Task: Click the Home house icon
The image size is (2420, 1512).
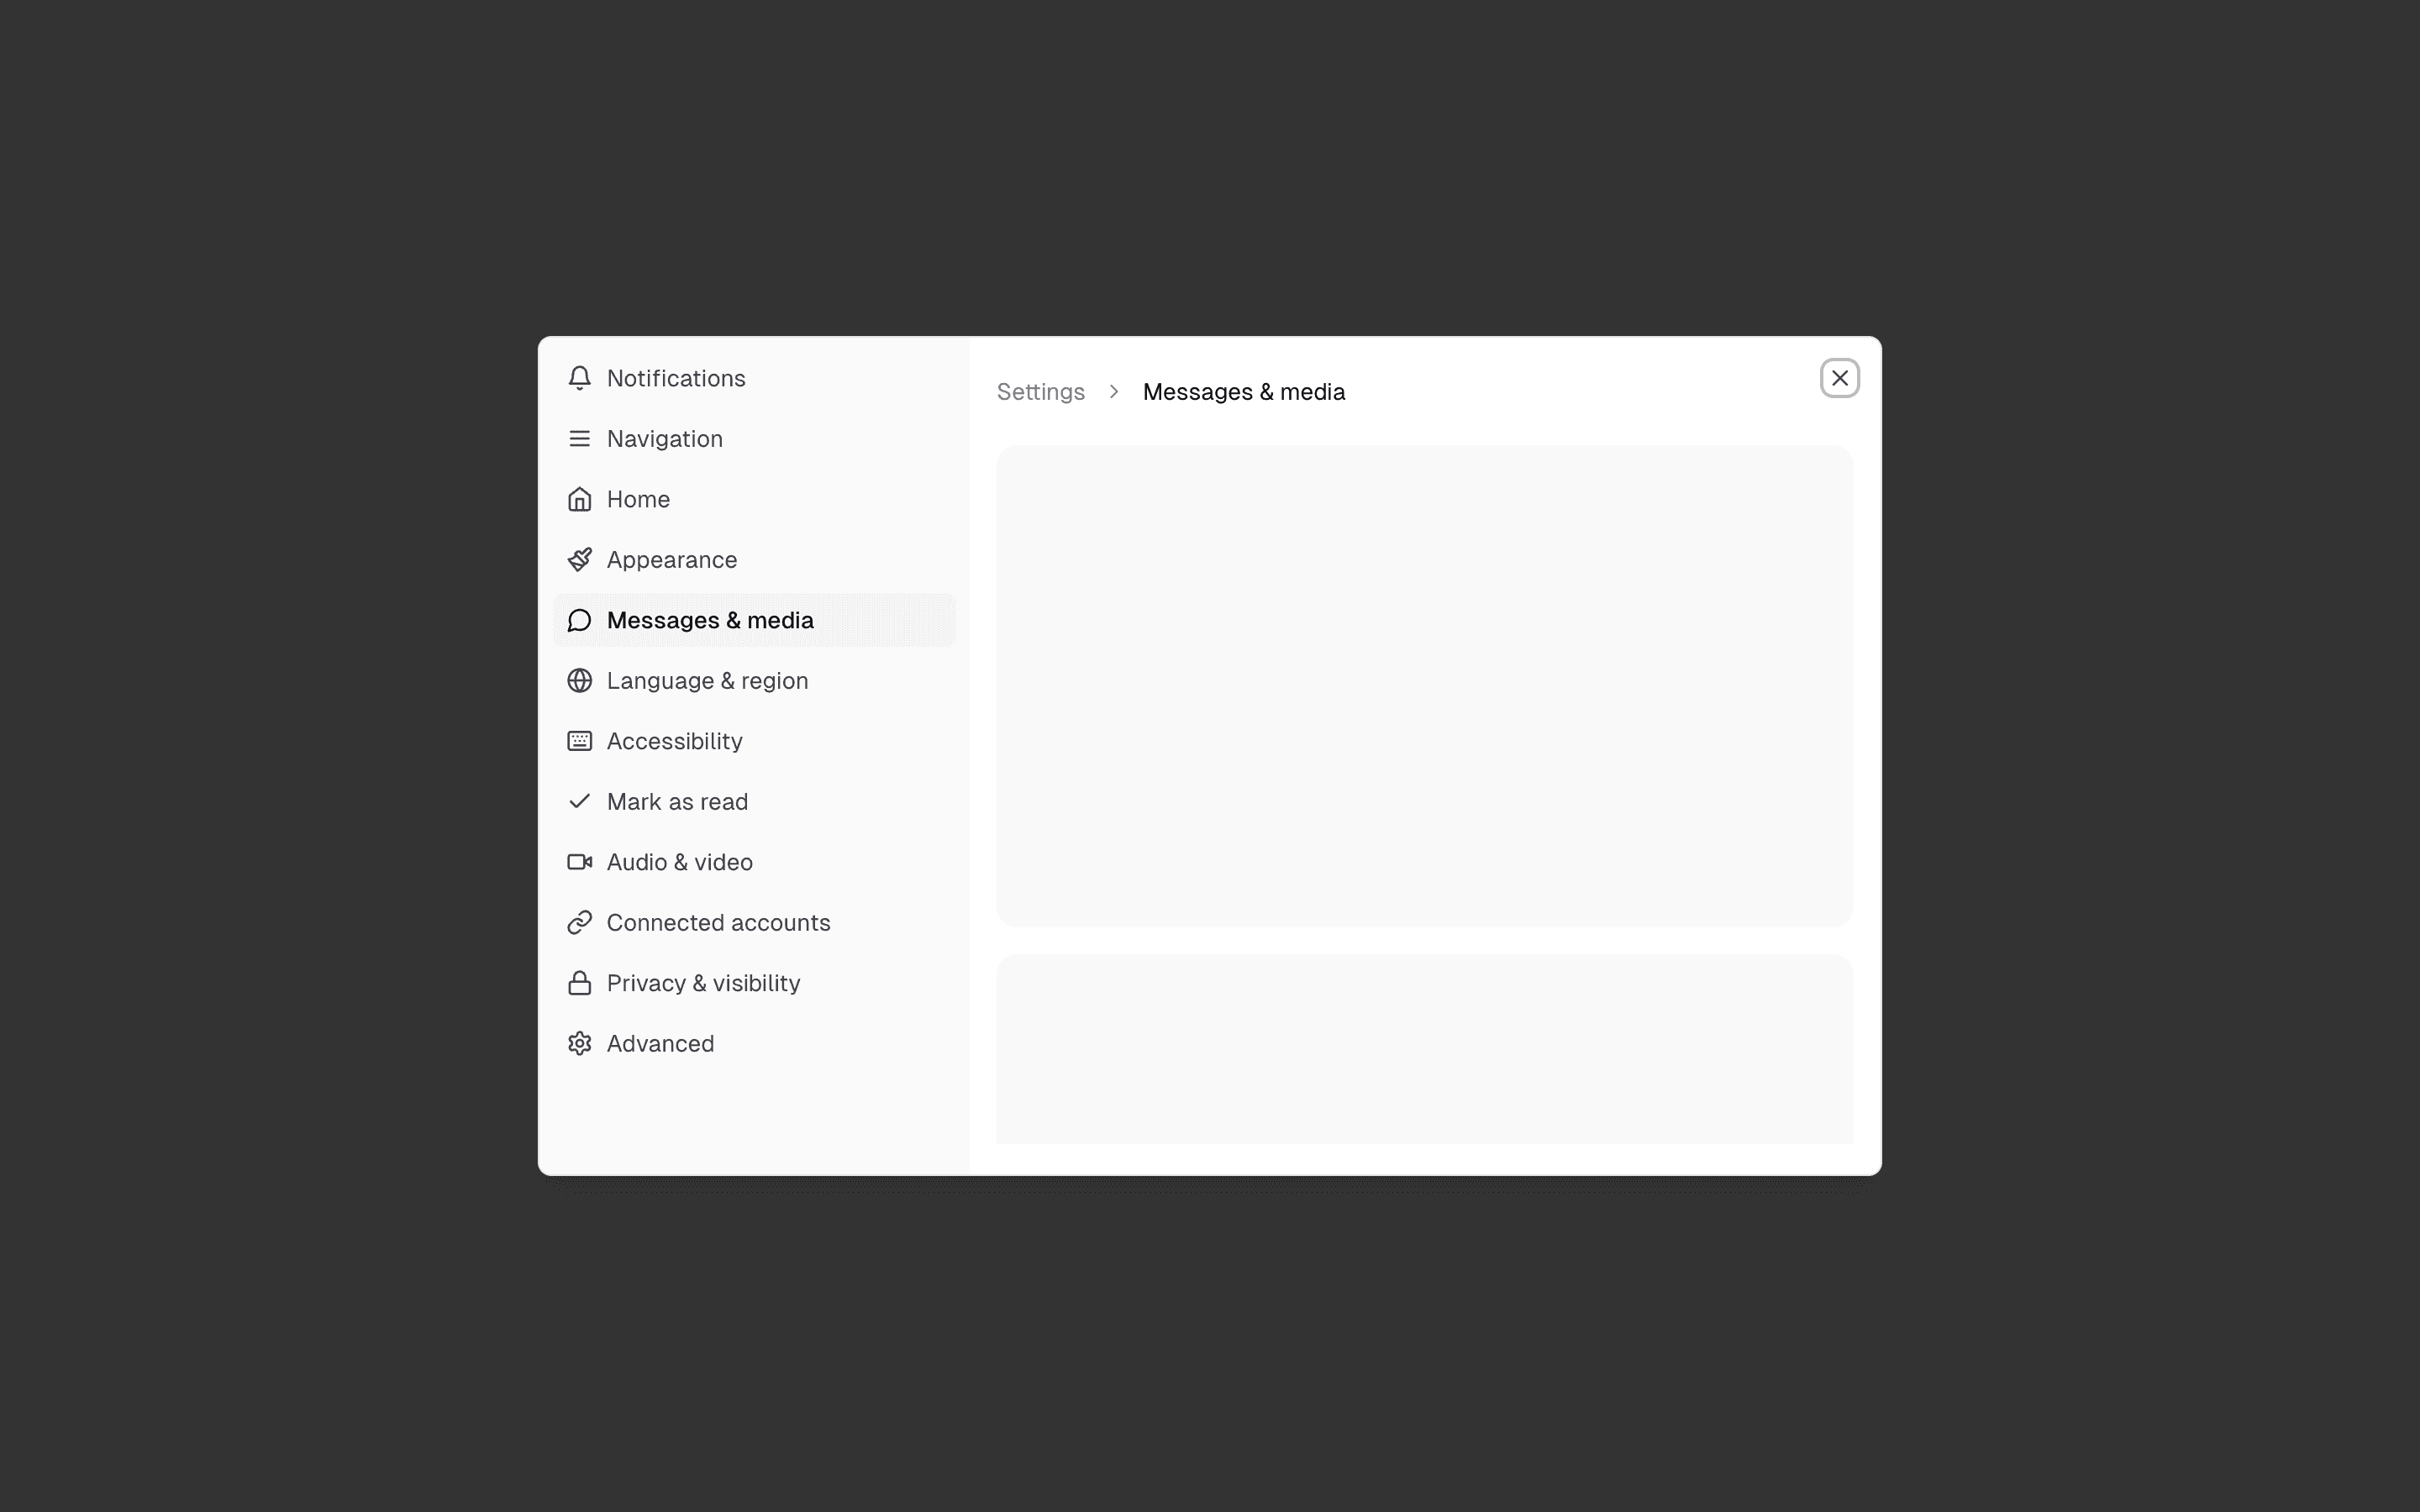Action: [578, 498]
